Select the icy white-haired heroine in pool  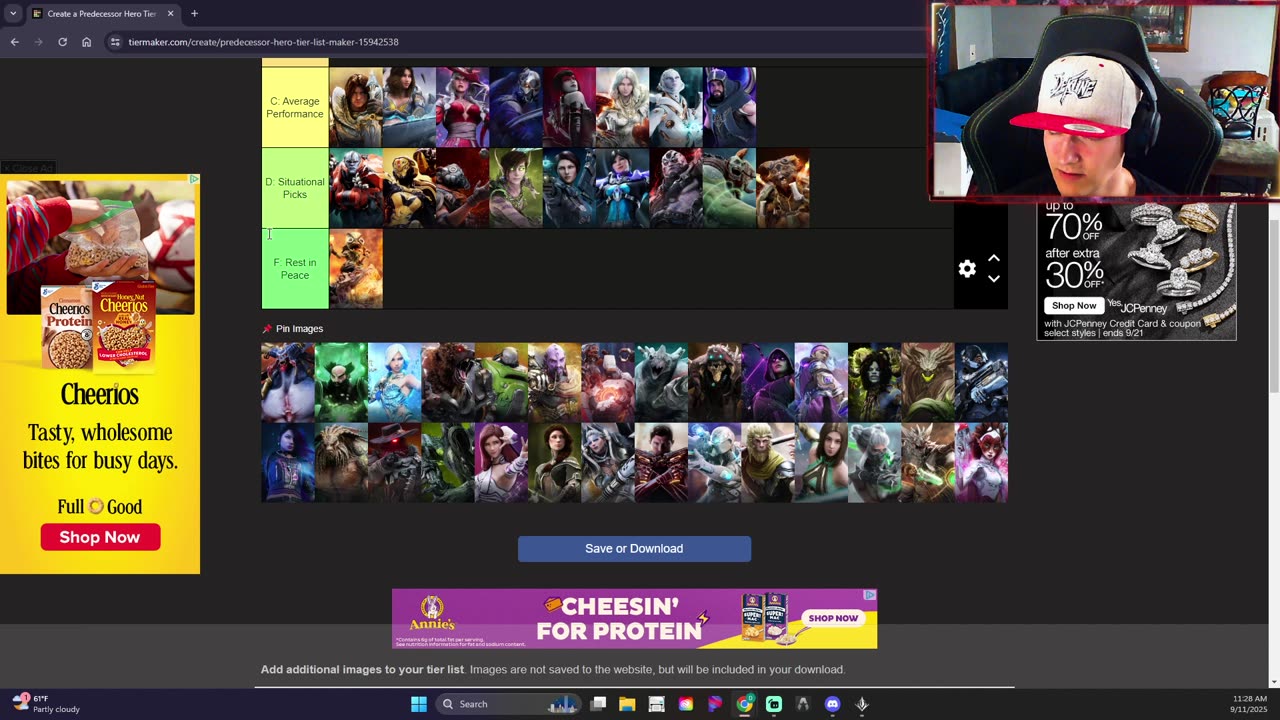[394, 382]
